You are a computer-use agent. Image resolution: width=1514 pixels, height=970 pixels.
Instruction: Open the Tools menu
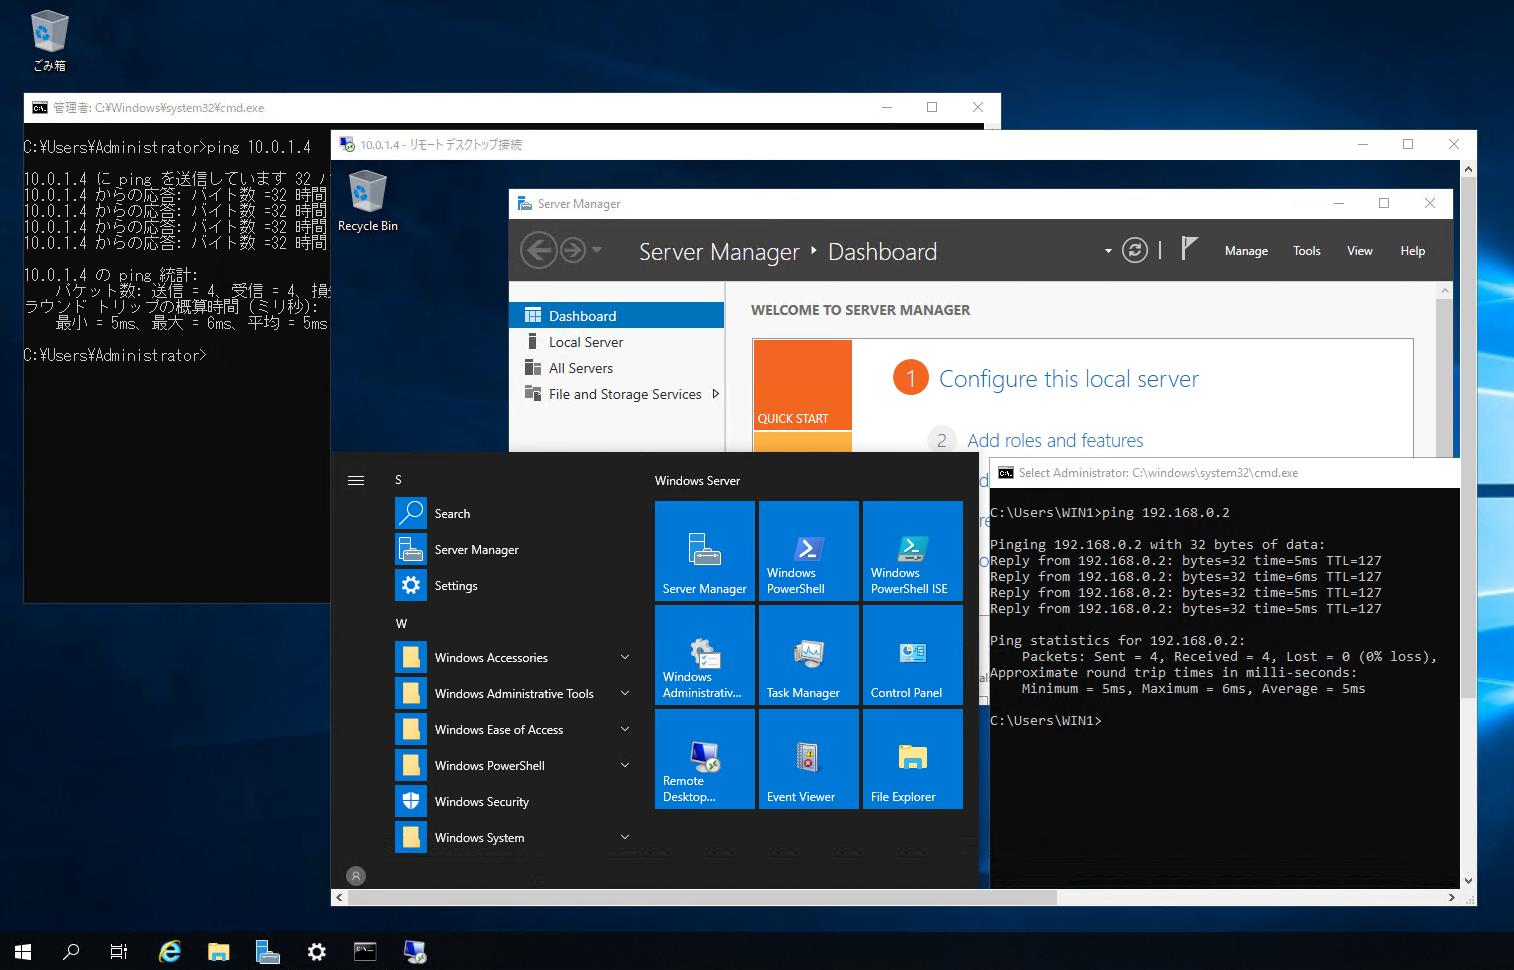[x=1306, y=251]
